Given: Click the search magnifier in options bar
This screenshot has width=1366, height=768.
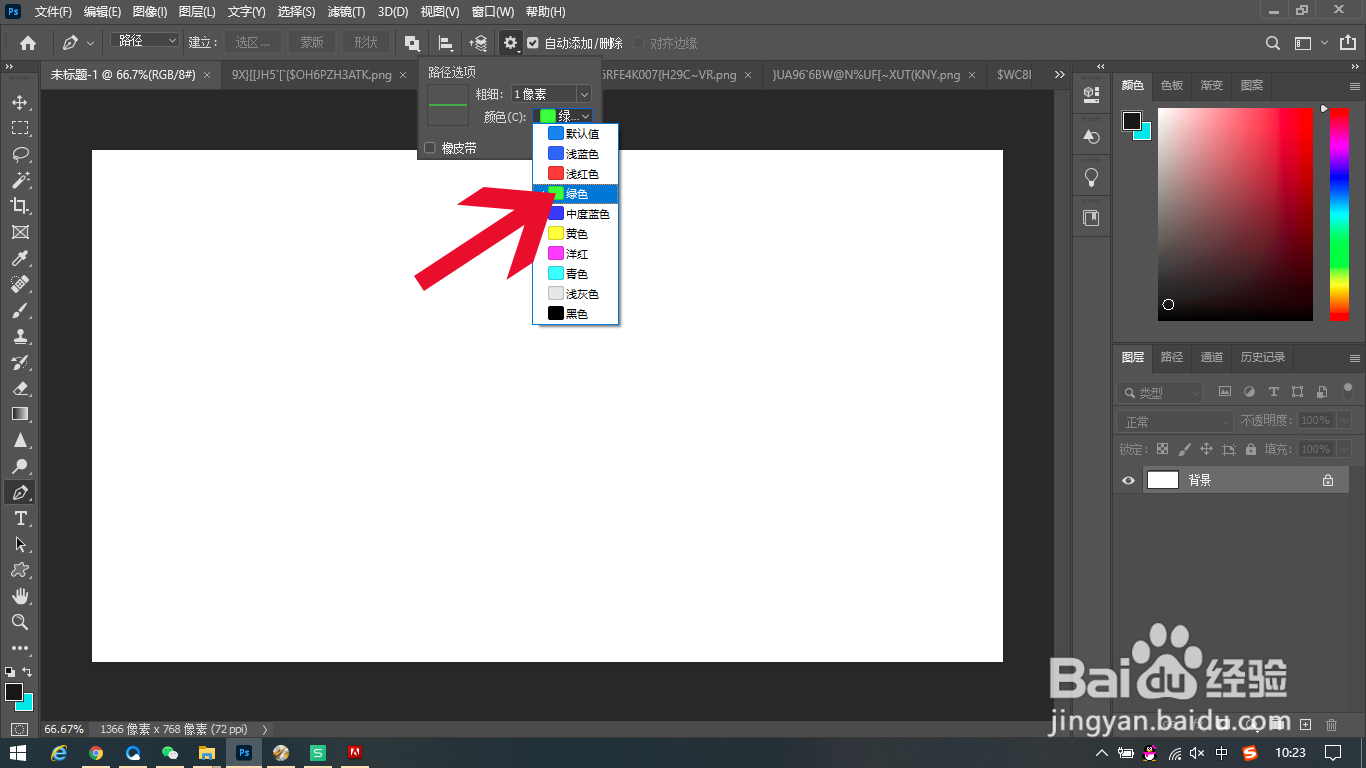Looking at the screenshot, I should pyautogui.click(x=1273, y=43).
